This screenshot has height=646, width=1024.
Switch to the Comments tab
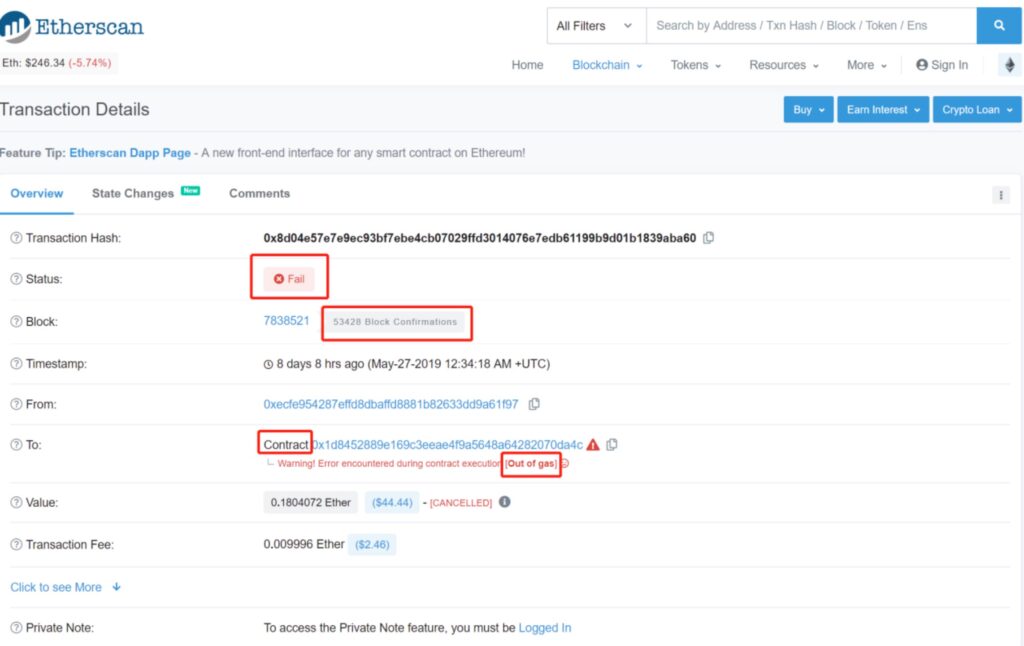(259, 193)
